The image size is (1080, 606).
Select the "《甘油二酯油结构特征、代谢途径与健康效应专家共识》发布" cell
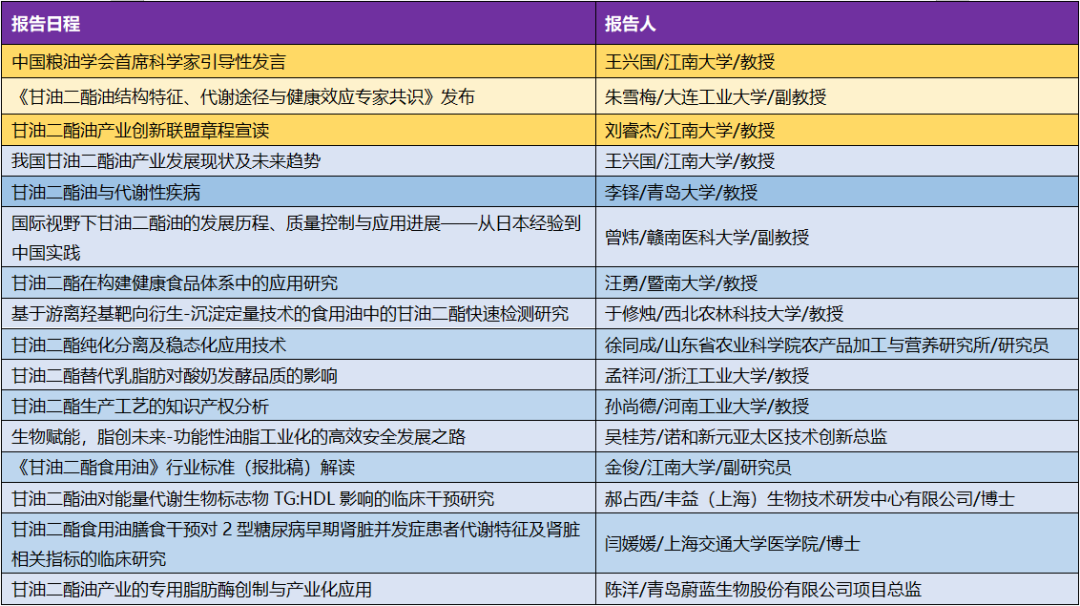point(298,96)
